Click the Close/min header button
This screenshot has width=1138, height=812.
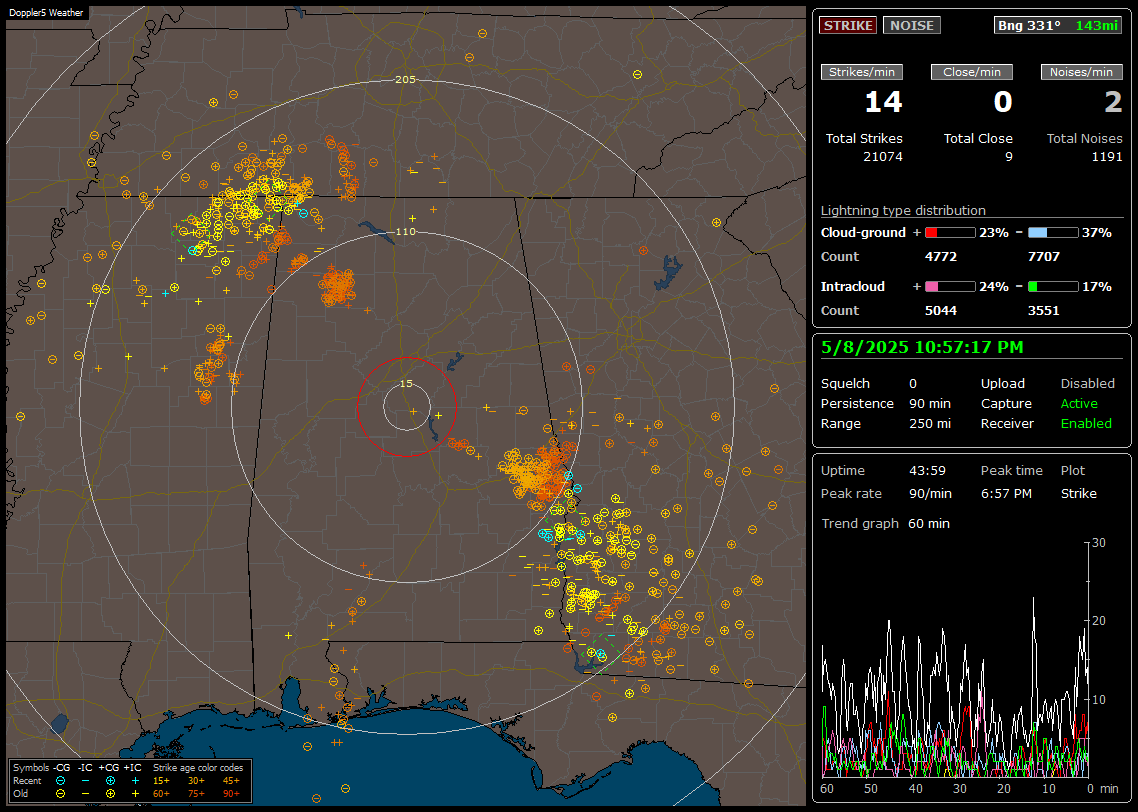tap(972, 72)
